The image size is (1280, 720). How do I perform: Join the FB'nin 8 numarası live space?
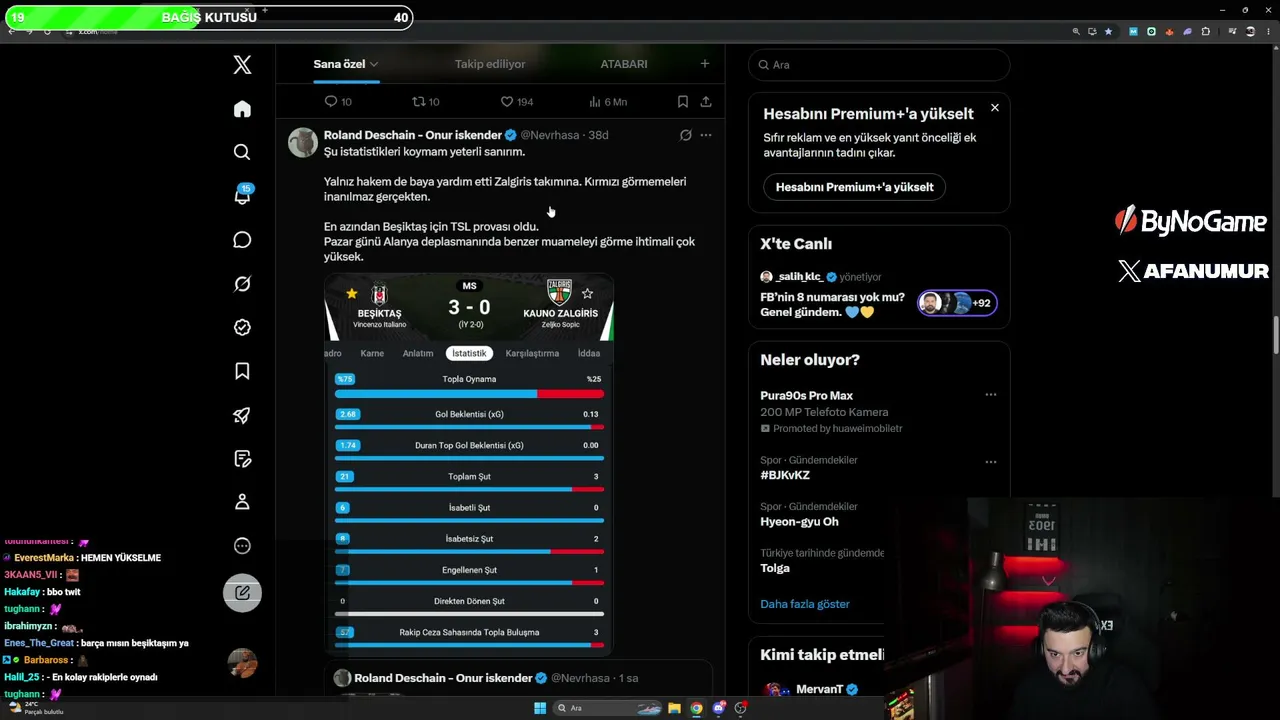(832, 304)
